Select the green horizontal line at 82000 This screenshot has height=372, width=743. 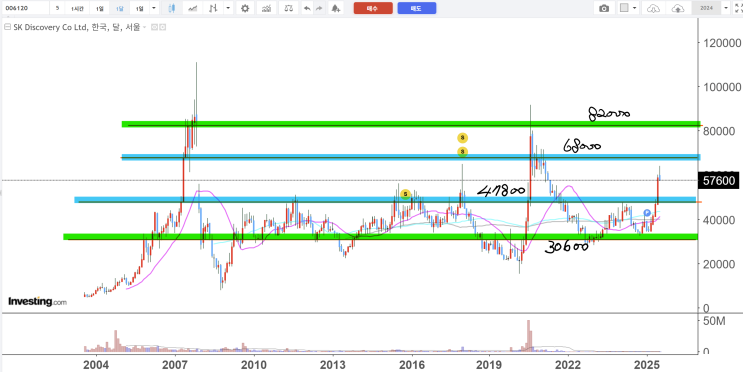click(x=411, y=124)
